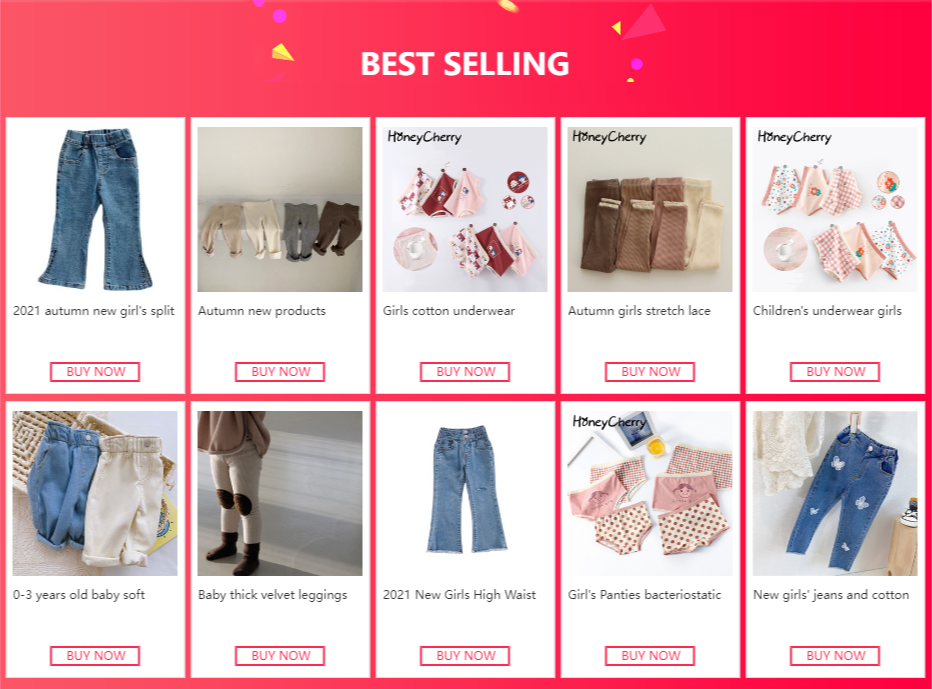Open the blue and cream baby pants photo
Screen dimensions: 932x689
click(95, 493)
